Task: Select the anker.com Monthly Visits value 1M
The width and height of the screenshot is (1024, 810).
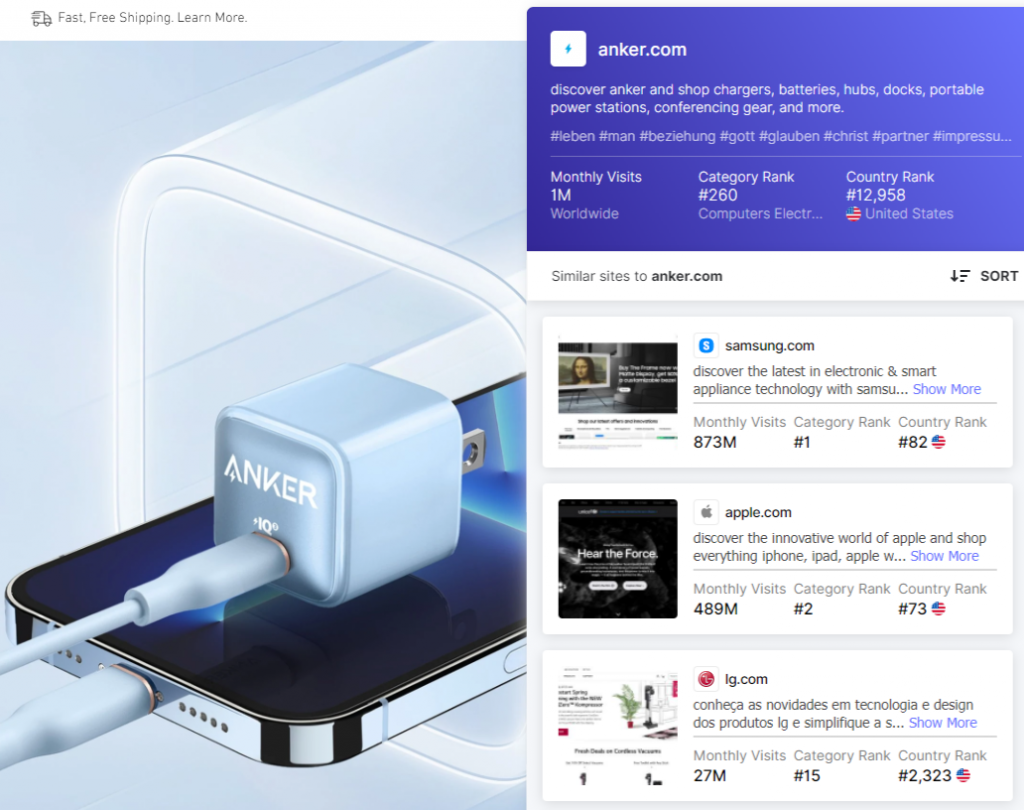Action: [x=560, y=195]
